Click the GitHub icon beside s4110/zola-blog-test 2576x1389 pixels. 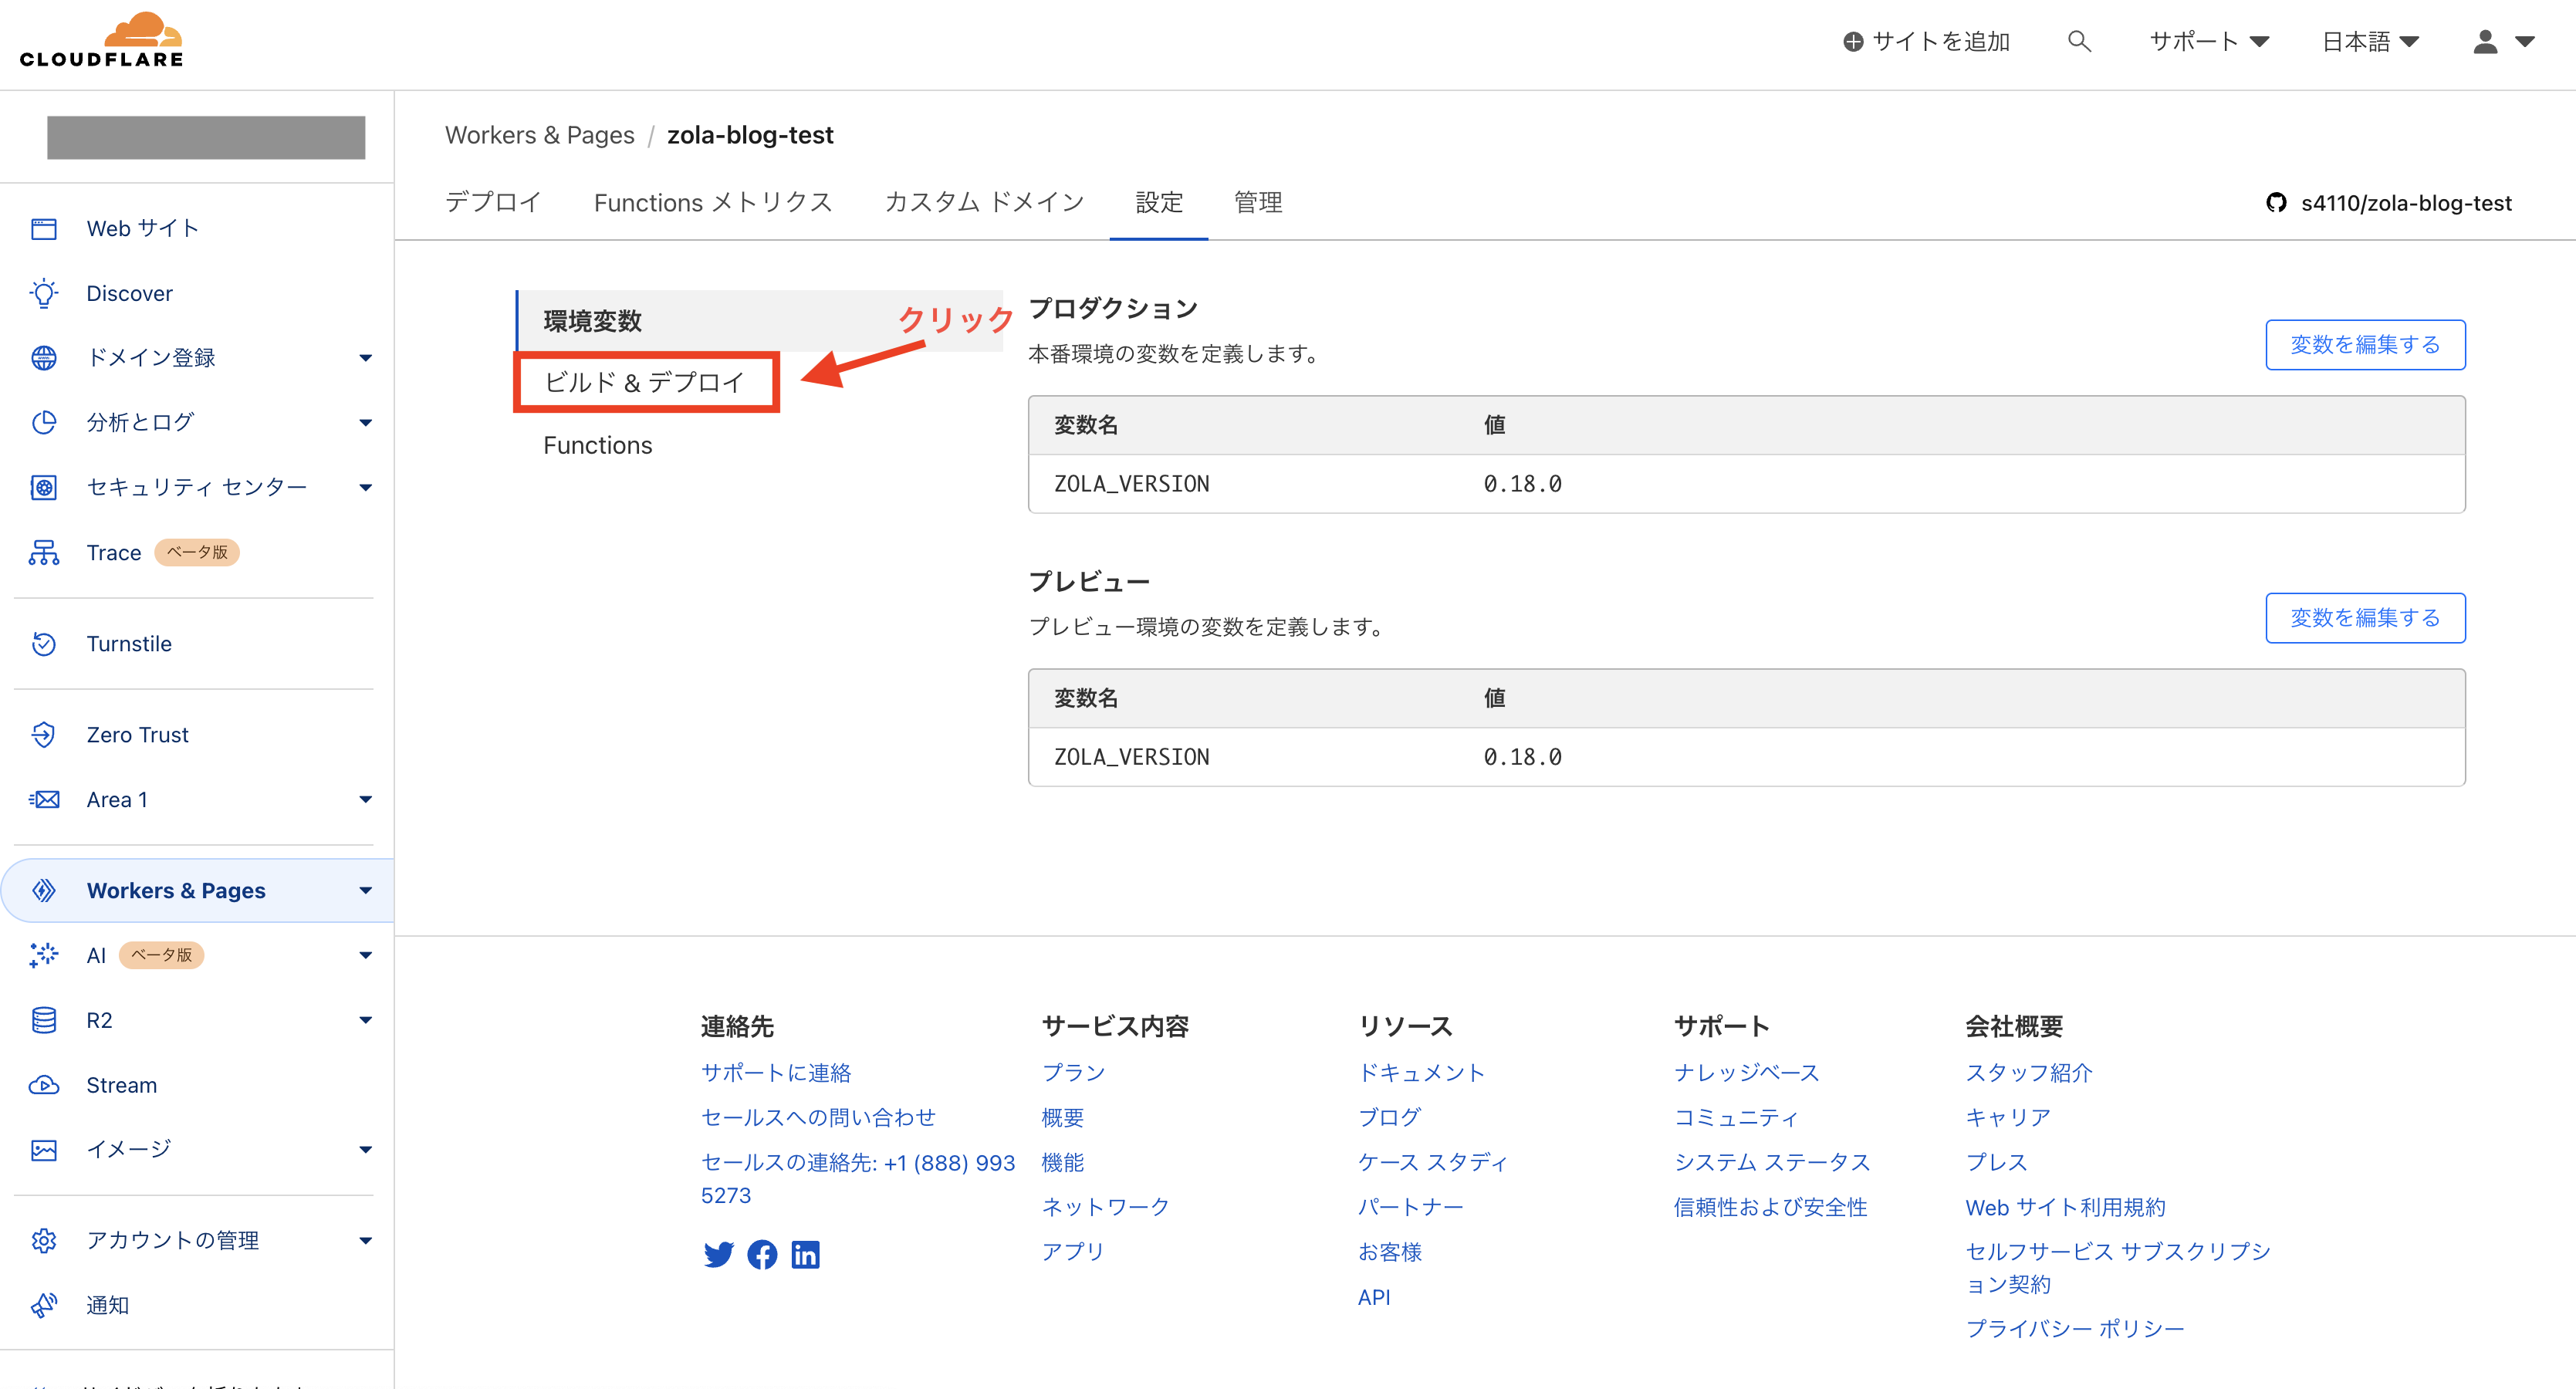2276,203
